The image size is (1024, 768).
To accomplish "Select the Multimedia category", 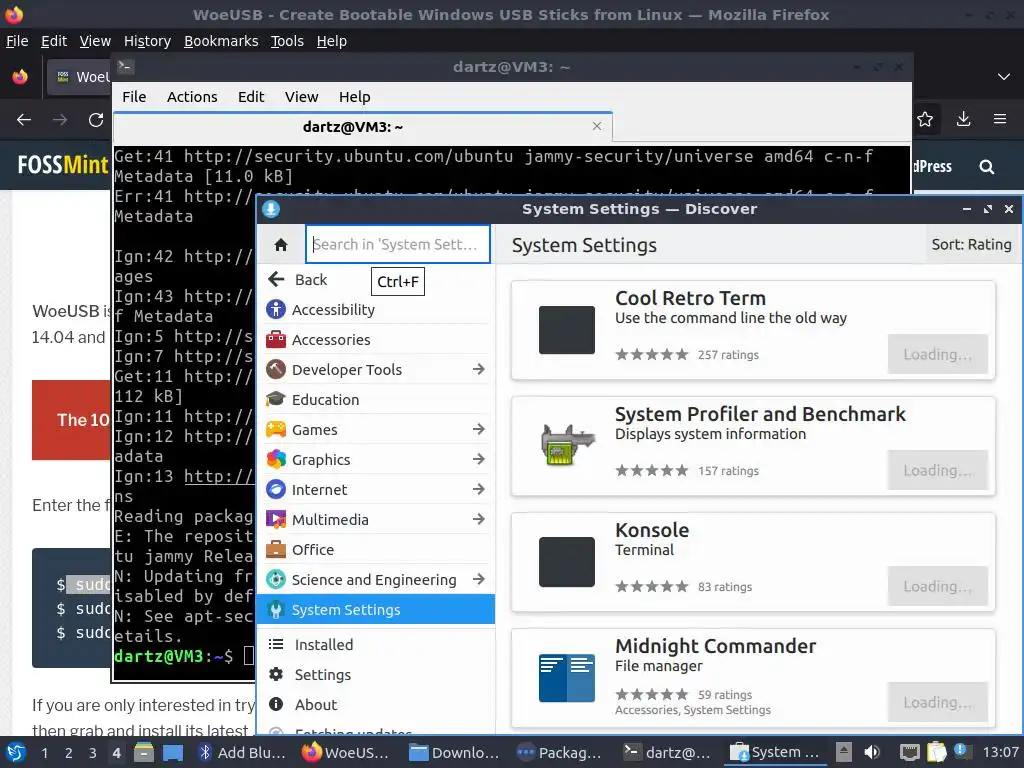I will (376, 520).
